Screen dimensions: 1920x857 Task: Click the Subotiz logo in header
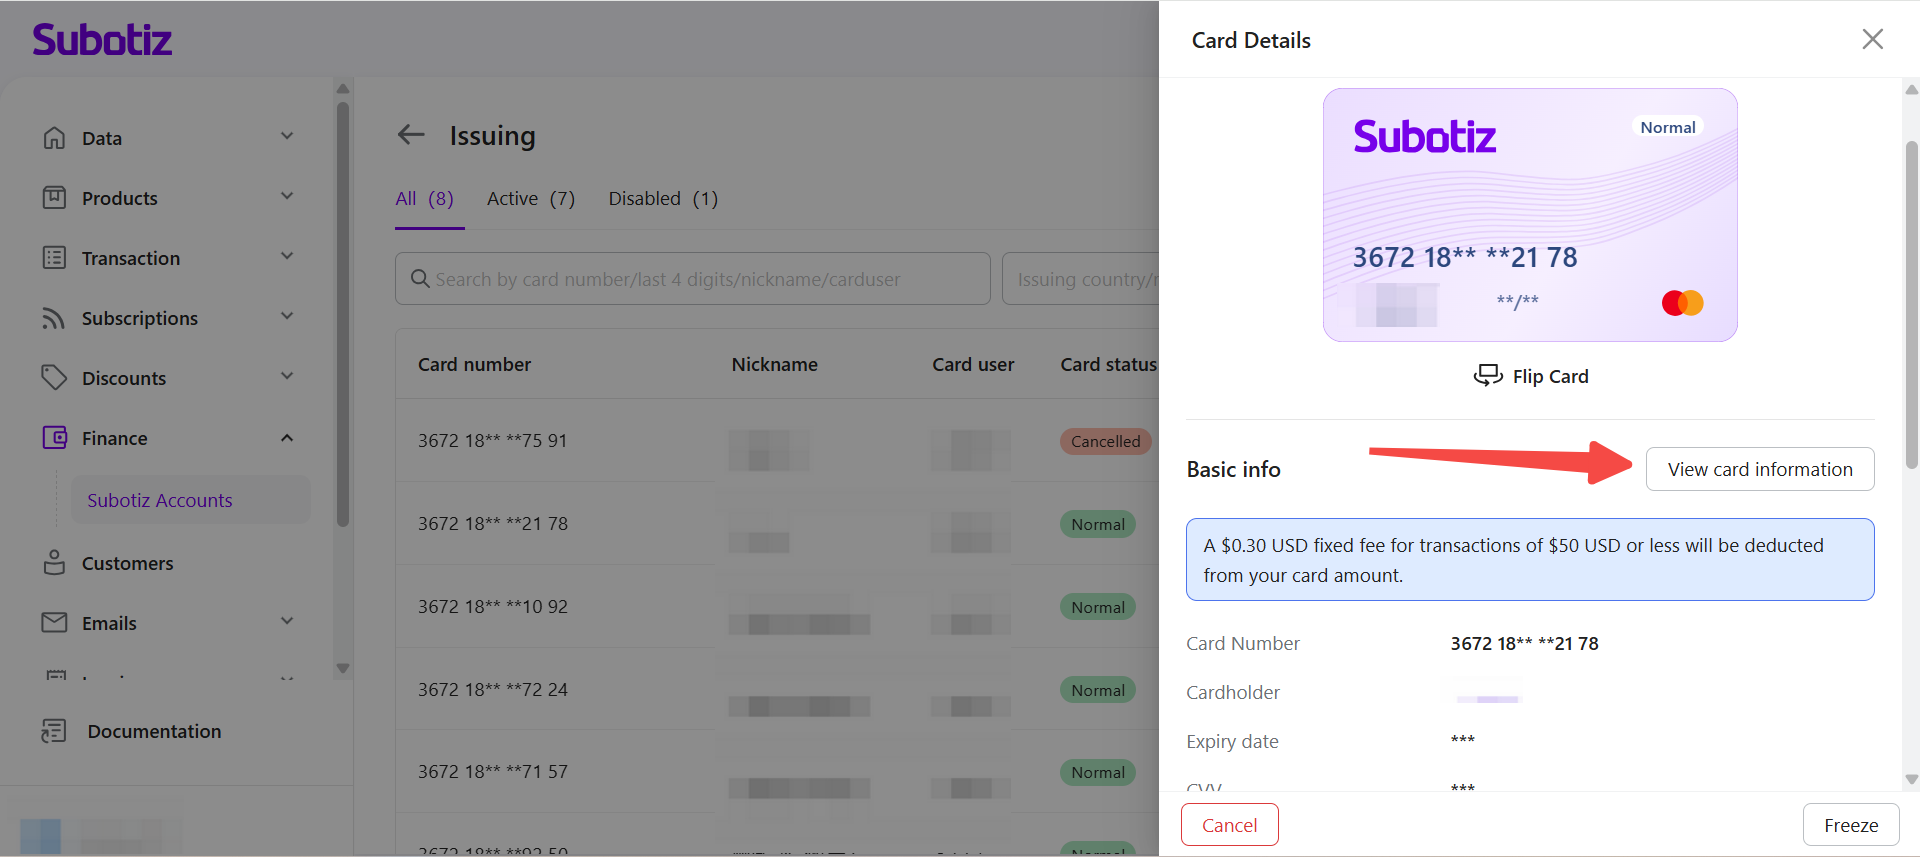[x=102, y=40]
